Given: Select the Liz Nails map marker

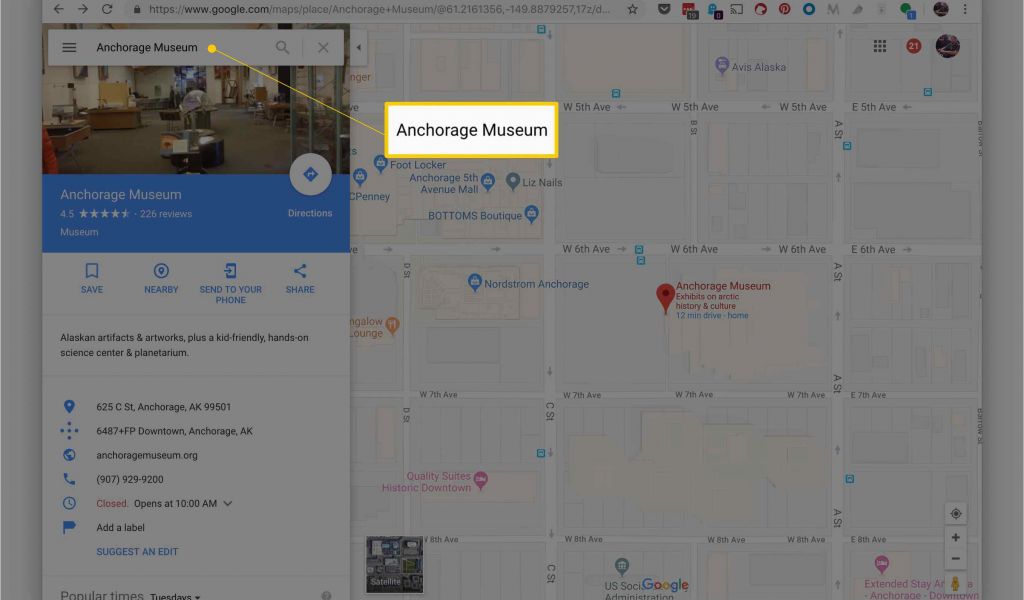Looking at the screenshot, I should click(x=513, y=181).
